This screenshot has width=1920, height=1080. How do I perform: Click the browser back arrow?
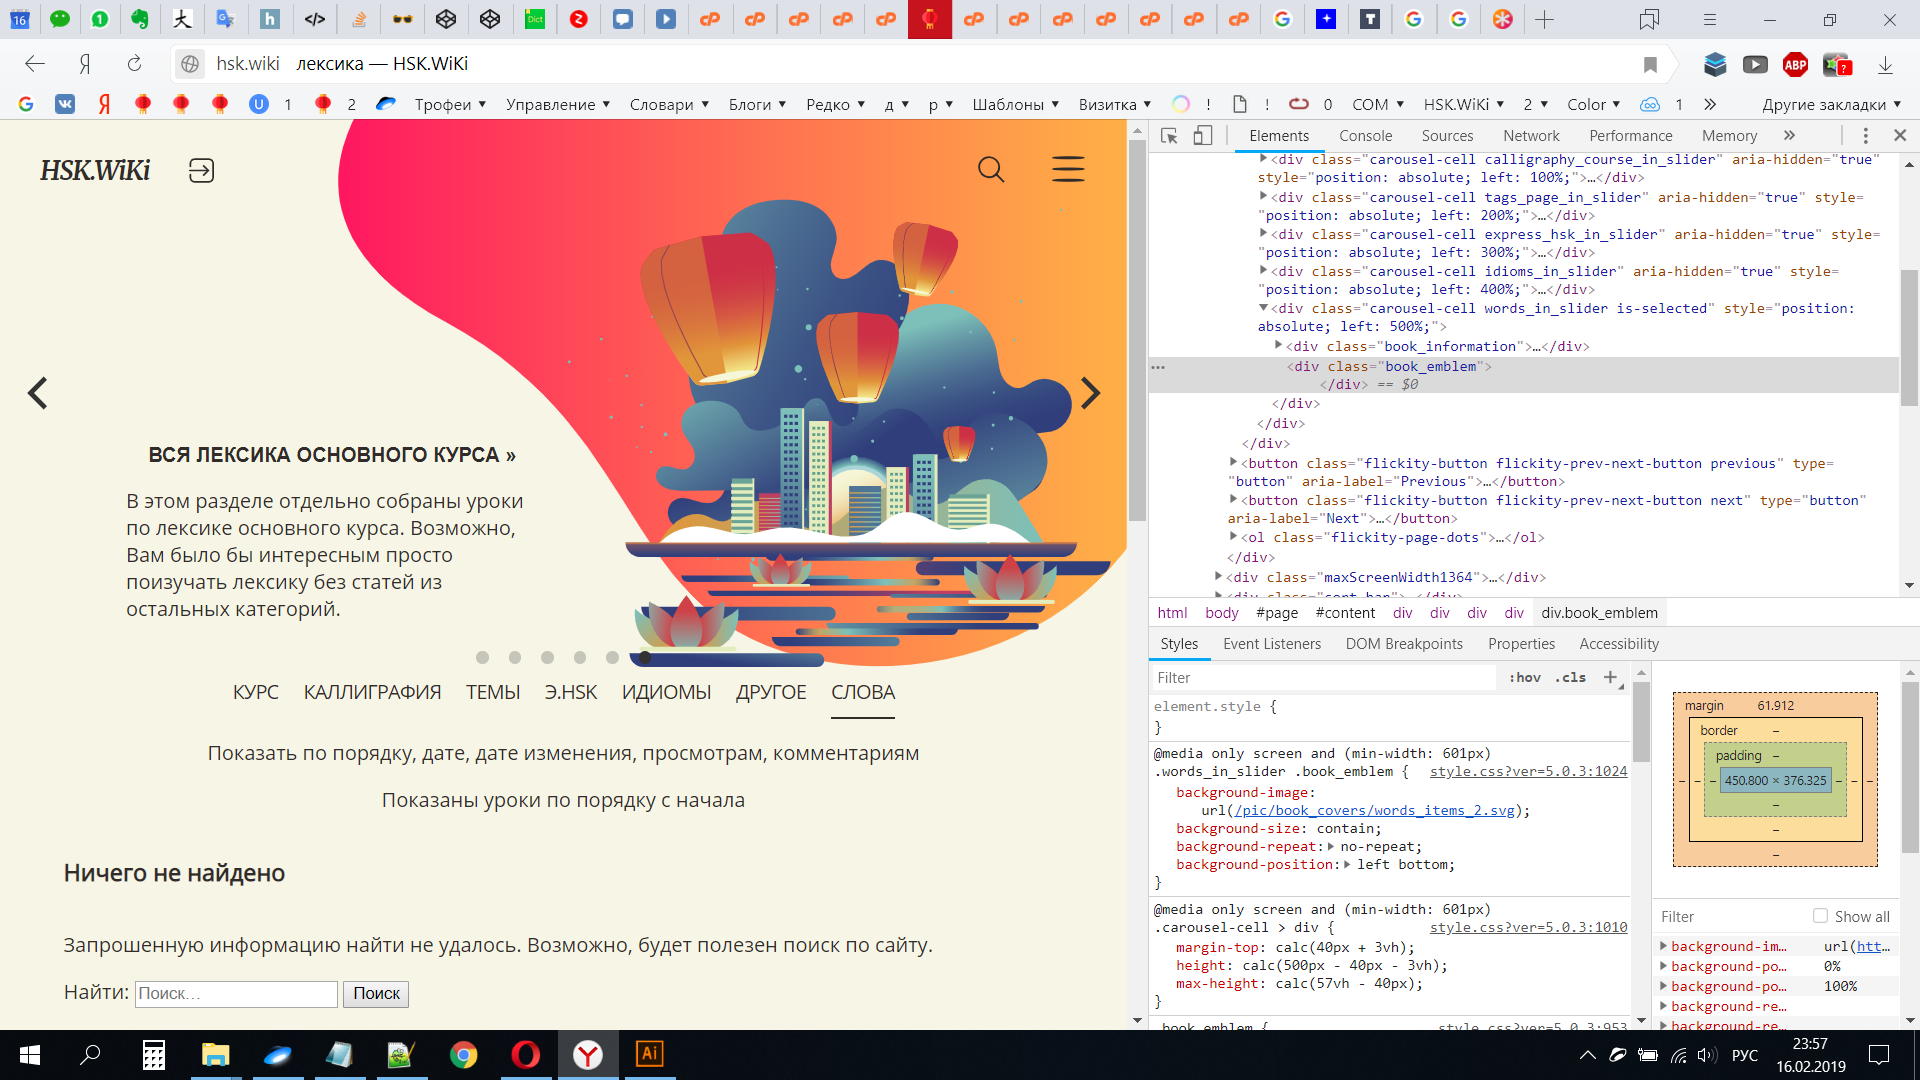(x=35, y=64)
